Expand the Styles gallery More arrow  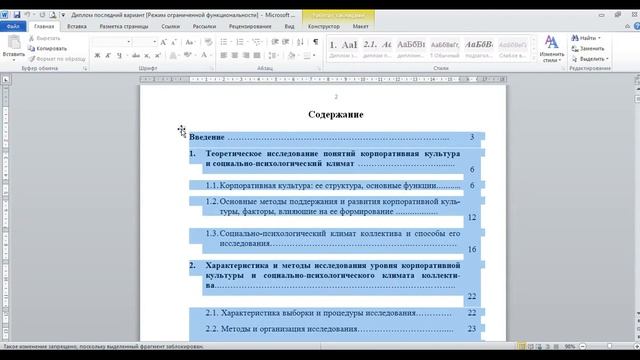pos(533,58)
